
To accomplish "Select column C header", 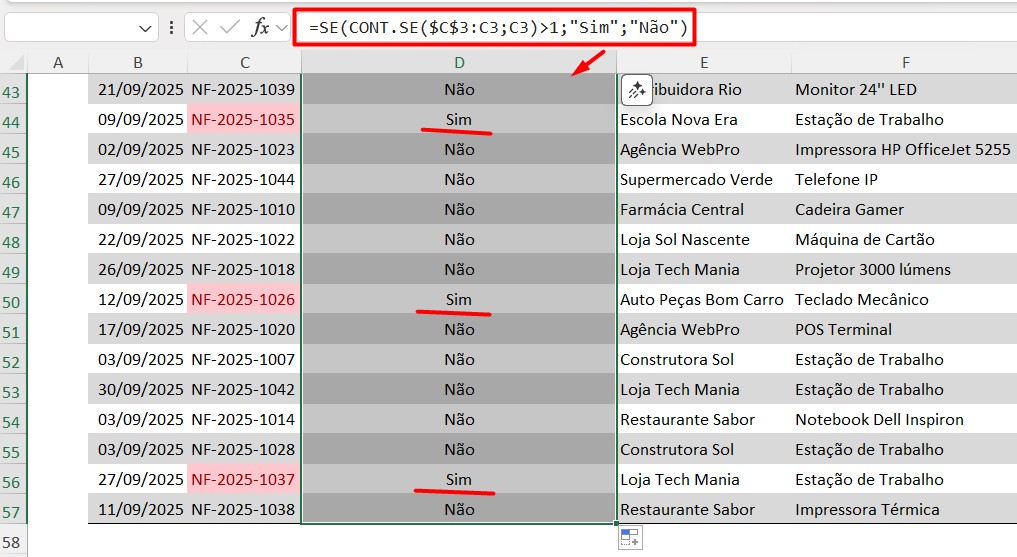I will tap(244, 63).
